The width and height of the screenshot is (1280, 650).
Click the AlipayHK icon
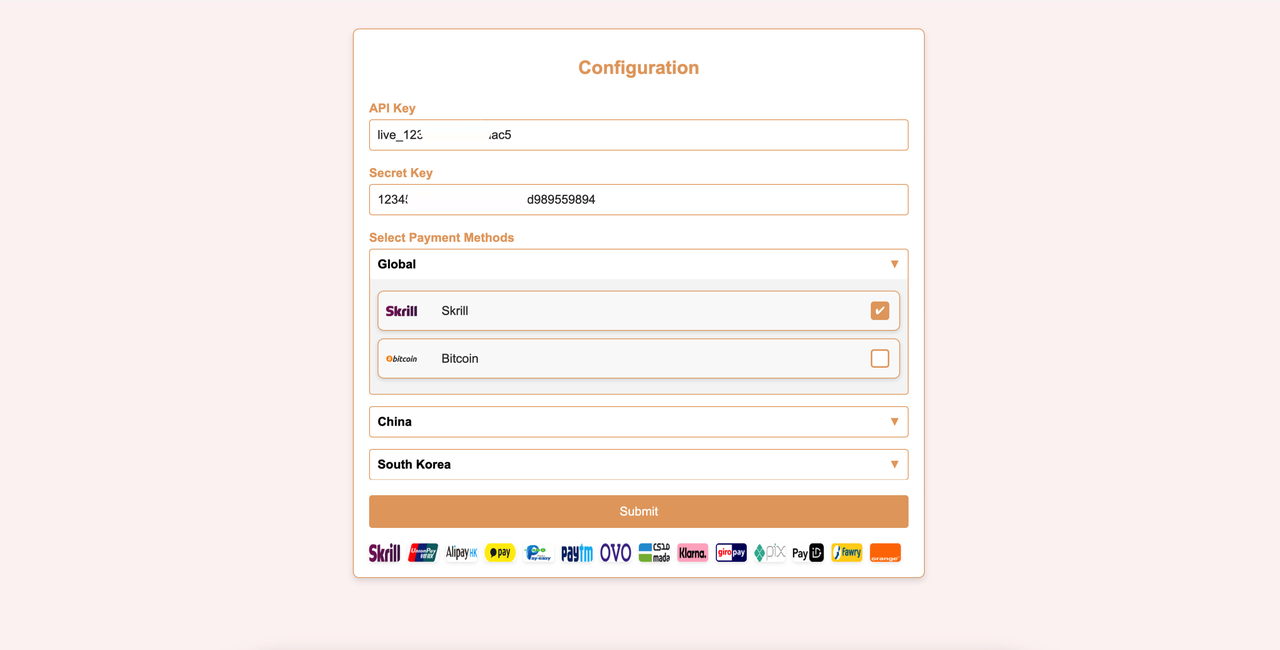tap(461, 552)
